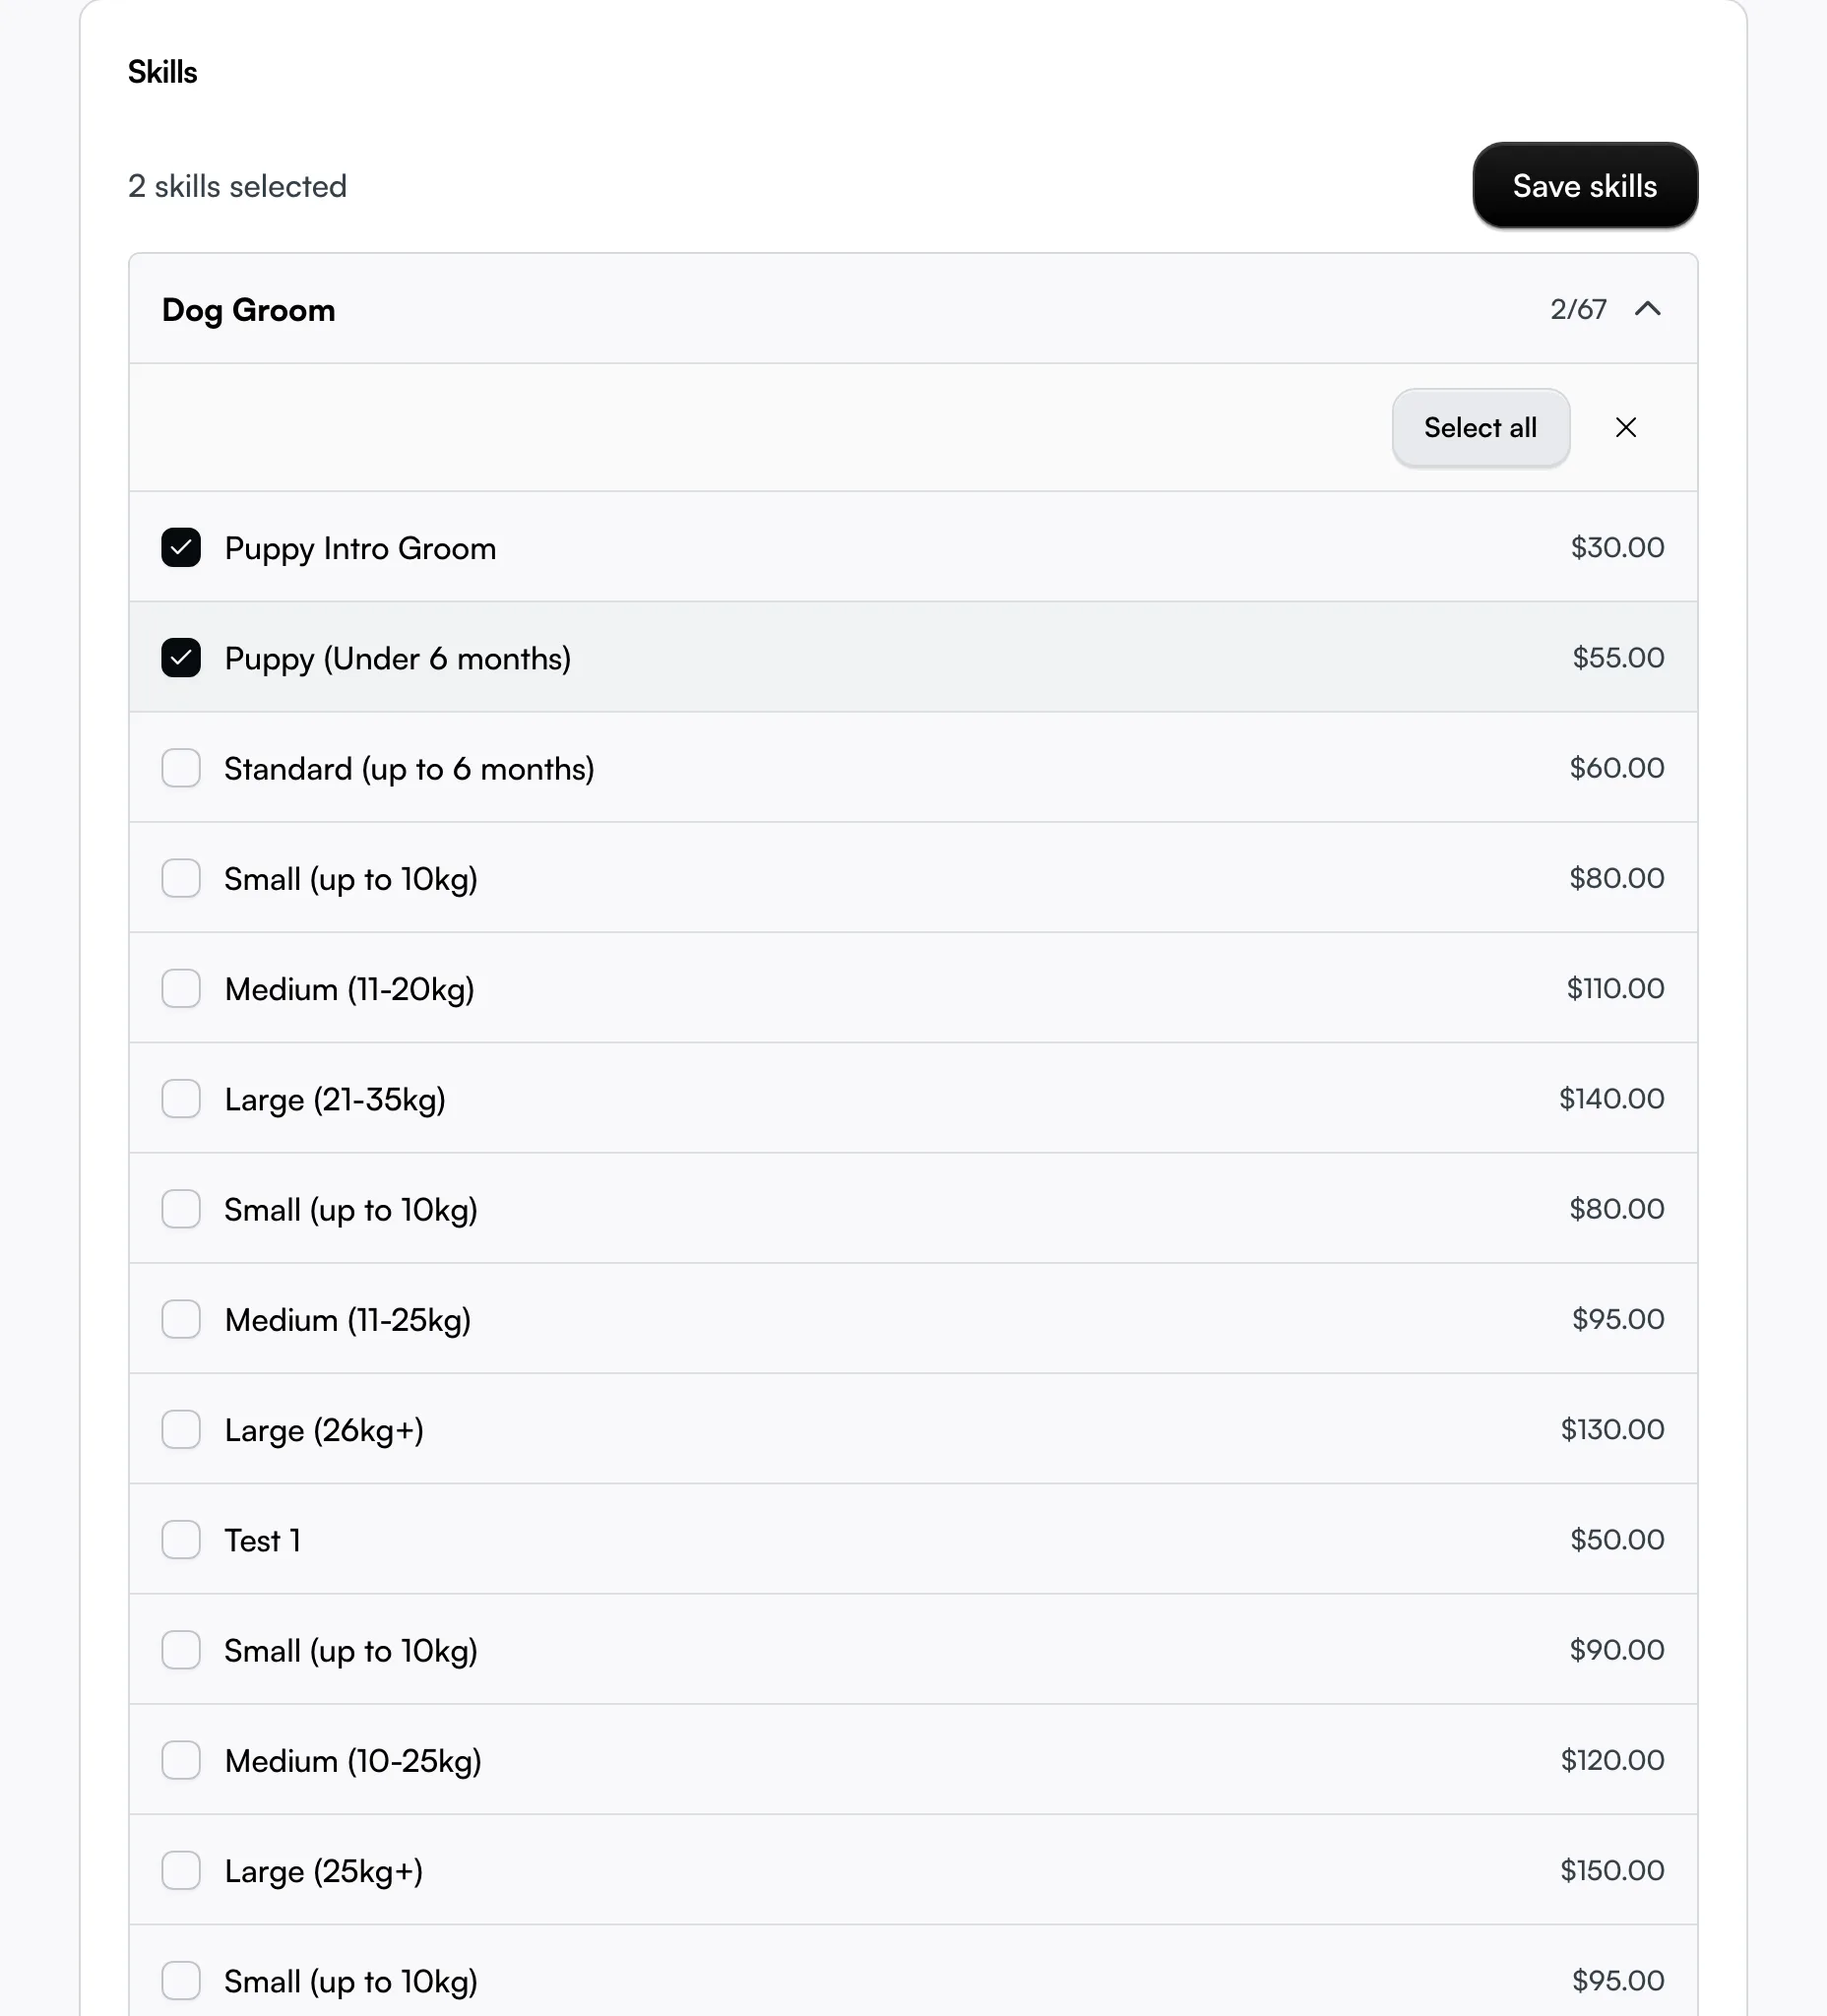Select the Medium (10-25kg) checkbox

click(181, 1760)
